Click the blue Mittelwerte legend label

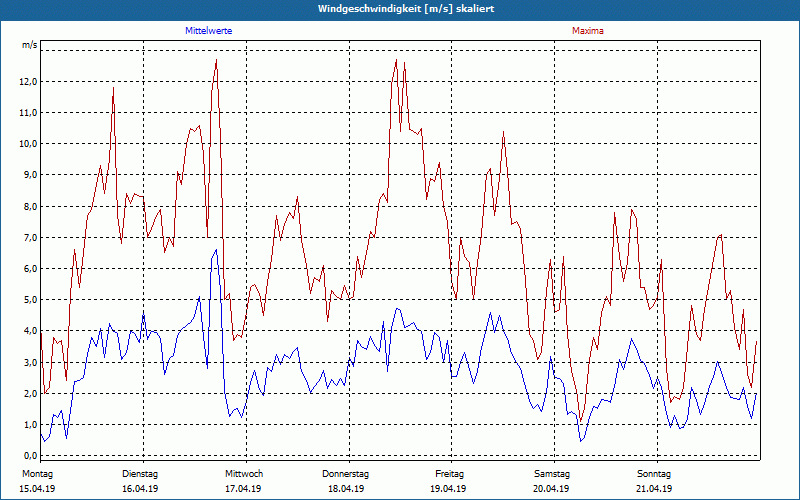click(209, 31)
